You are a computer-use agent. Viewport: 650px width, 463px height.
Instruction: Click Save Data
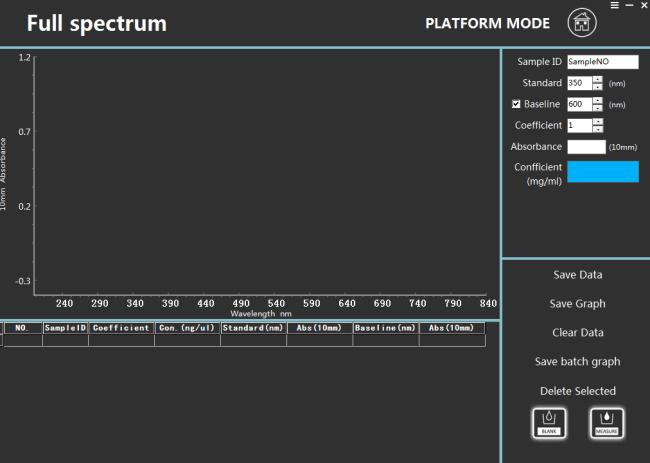click(x=577, y=275)
